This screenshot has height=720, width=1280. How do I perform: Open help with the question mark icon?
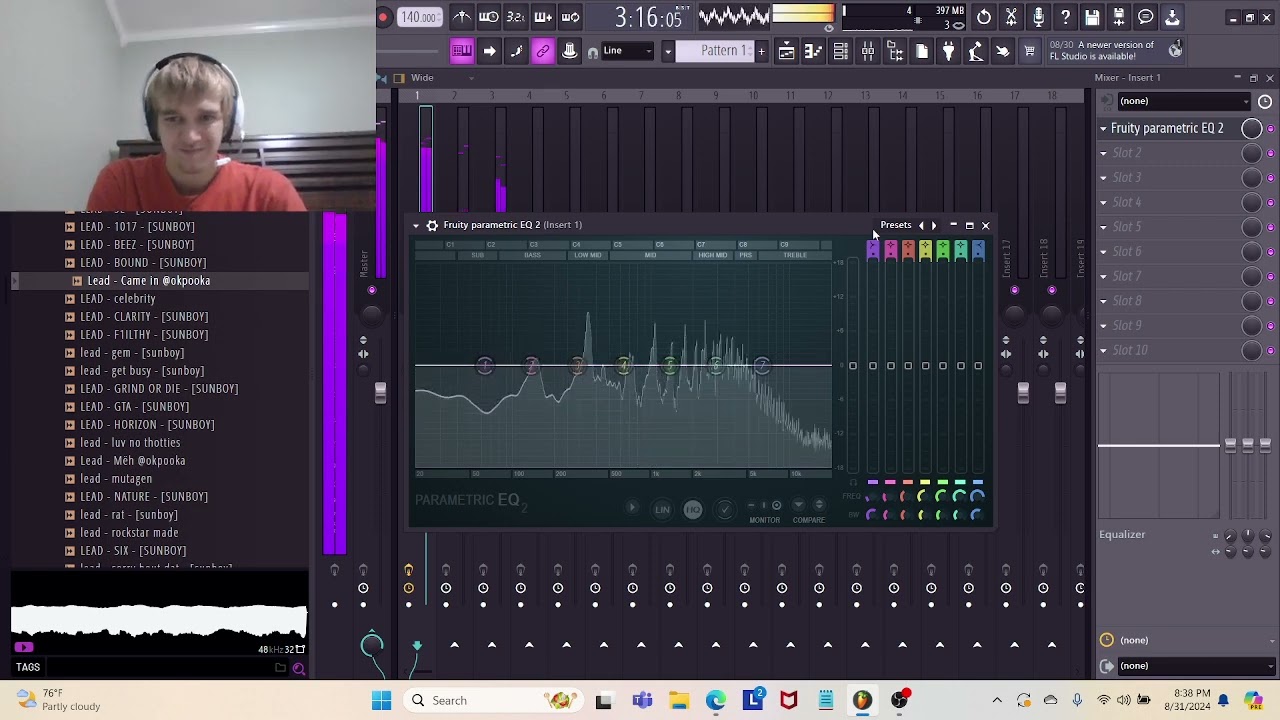pyautogui.click(x=1065, y=17)
